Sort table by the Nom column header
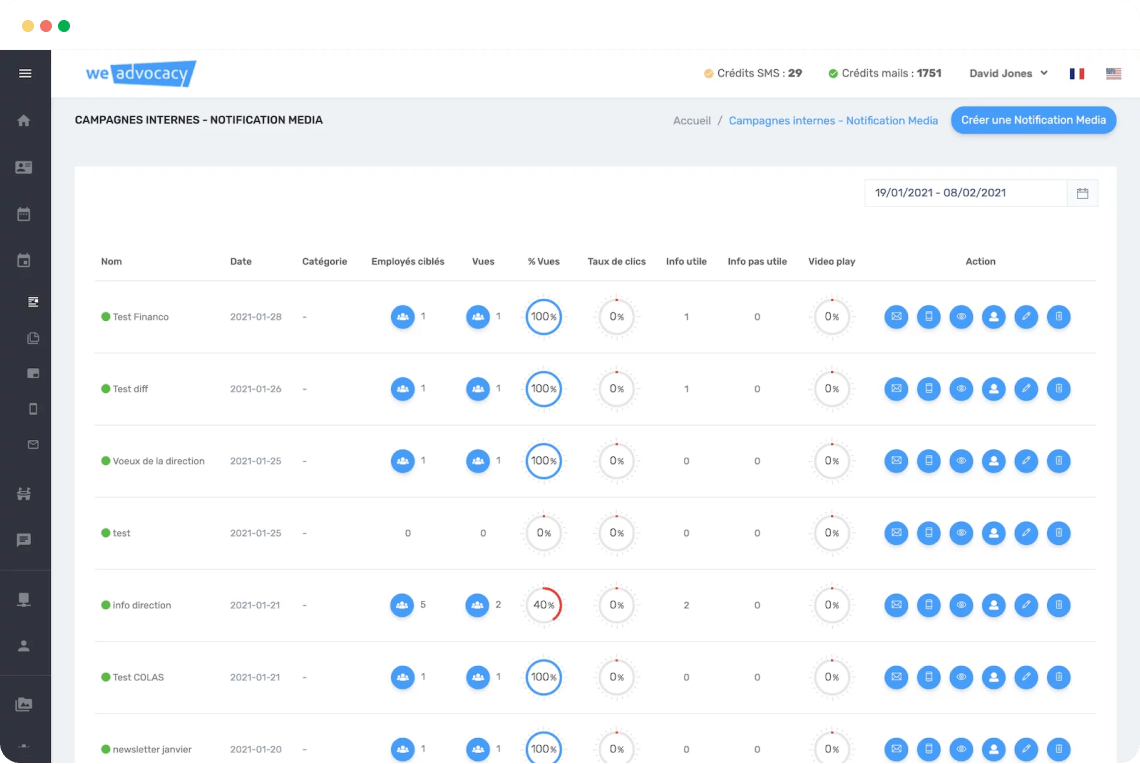Viewport: 1140px width, 764px height. pos(111,262)
